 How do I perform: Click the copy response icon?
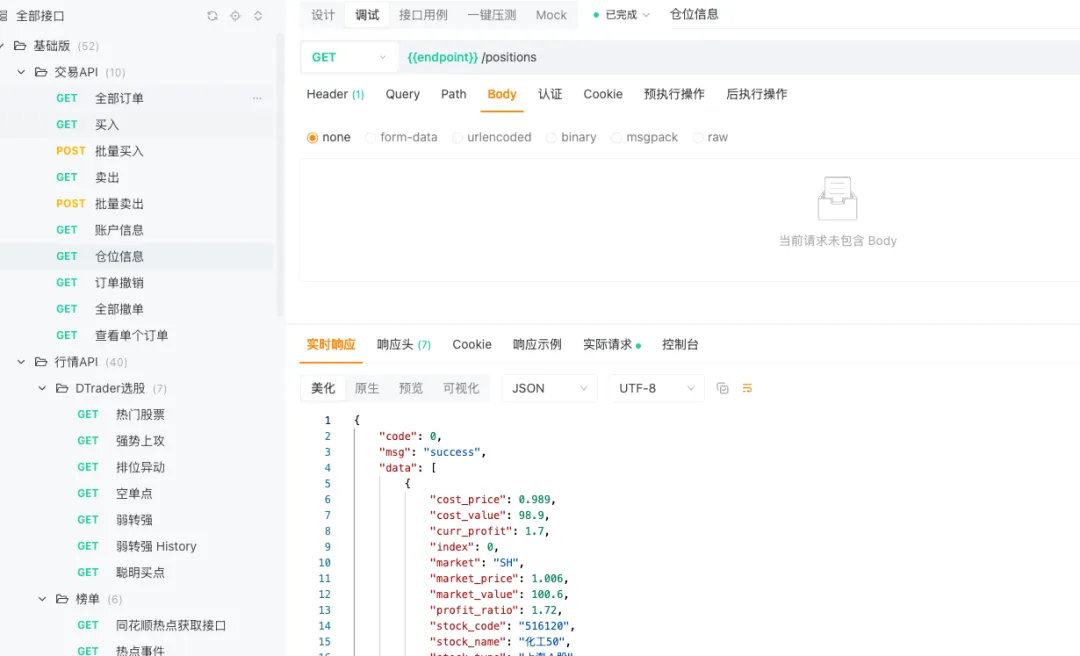(723, 389)
